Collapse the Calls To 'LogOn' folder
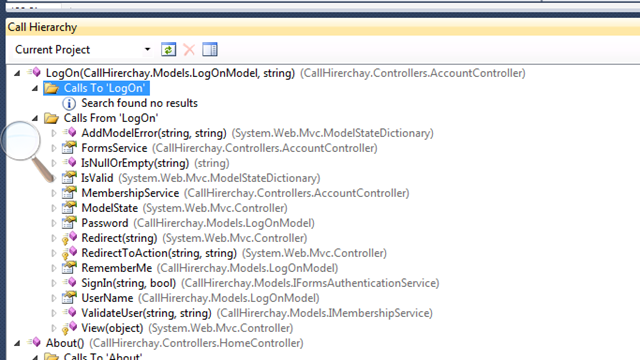 tap(35, 88)
